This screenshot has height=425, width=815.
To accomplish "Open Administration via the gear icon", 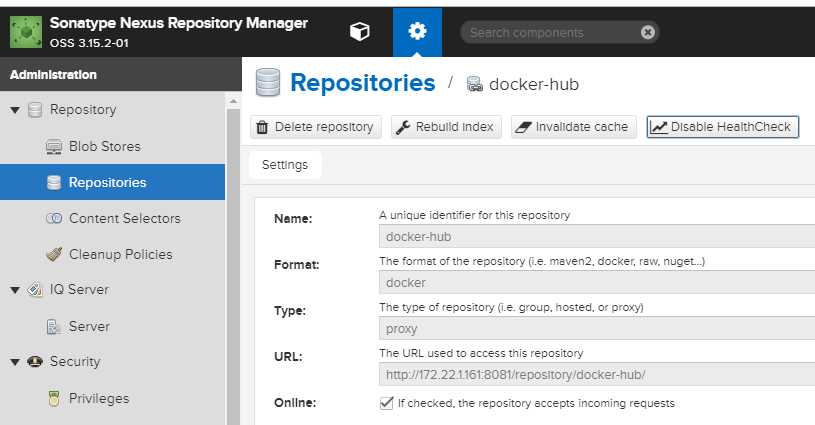I will 417,32.
